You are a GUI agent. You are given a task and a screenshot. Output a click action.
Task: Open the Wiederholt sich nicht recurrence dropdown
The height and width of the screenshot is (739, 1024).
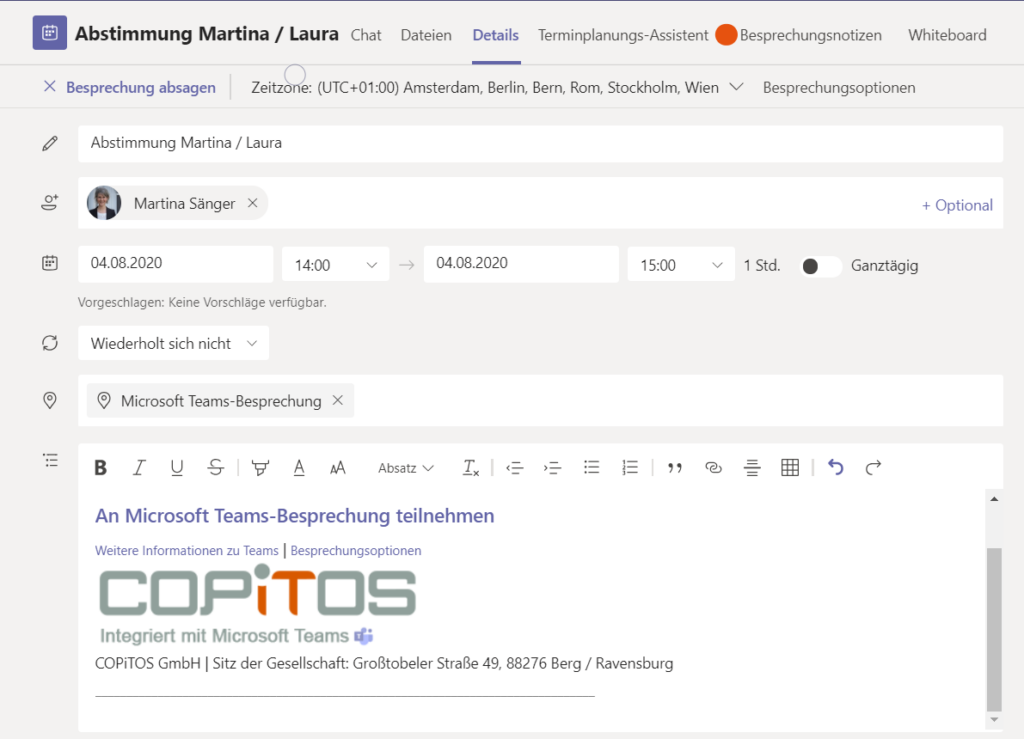click(173, 343)
